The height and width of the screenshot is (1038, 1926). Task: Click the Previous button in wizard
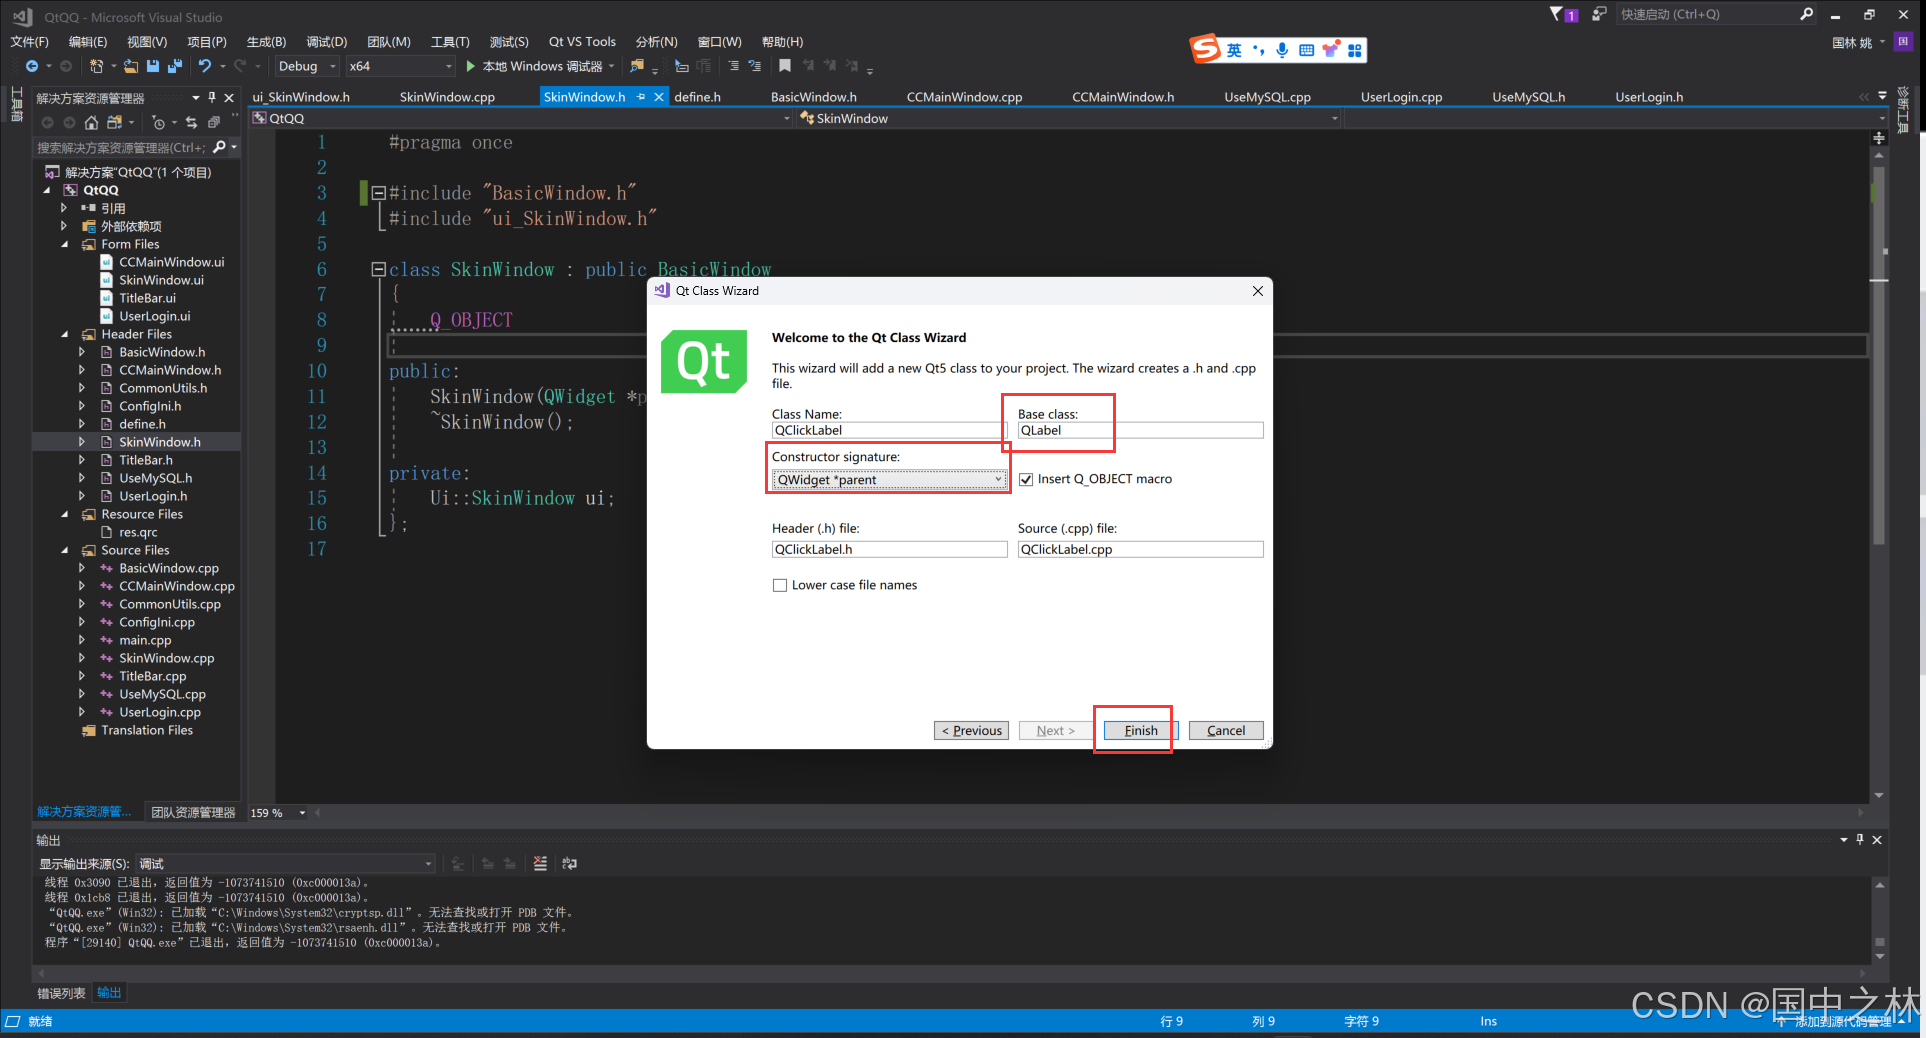click(x=971, y=730)
